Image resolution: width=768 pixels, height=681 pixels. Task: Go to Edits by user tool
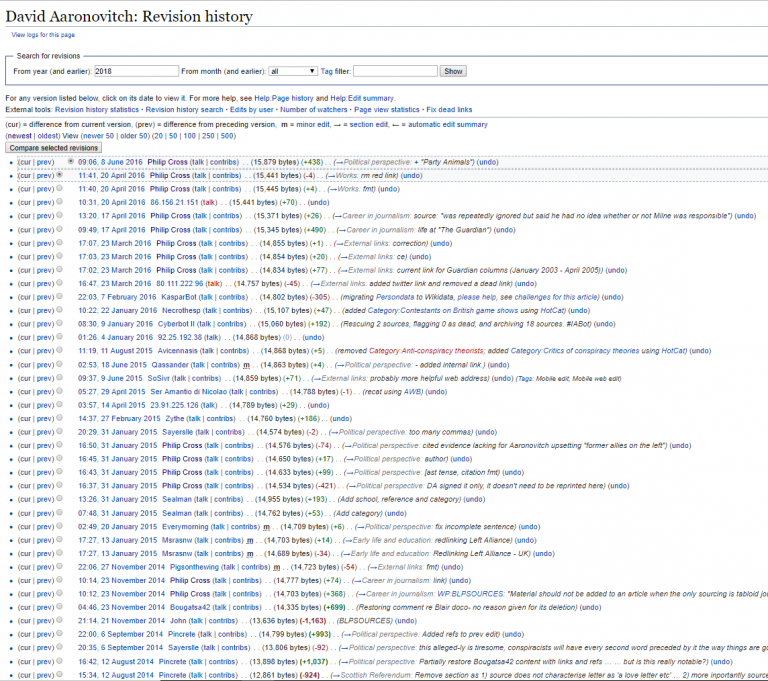point(243,109)
